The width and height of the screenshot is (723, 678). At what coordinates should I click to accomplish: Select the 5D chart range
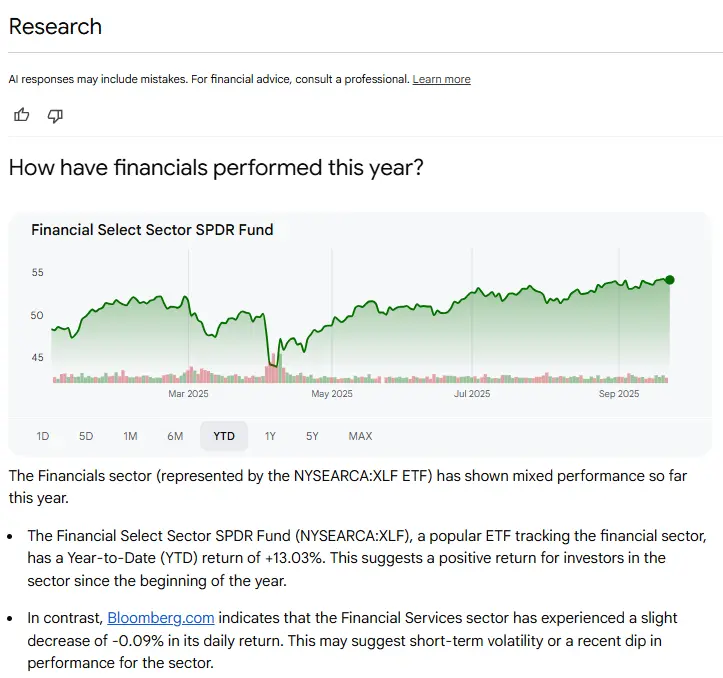(x=86, y=436)
